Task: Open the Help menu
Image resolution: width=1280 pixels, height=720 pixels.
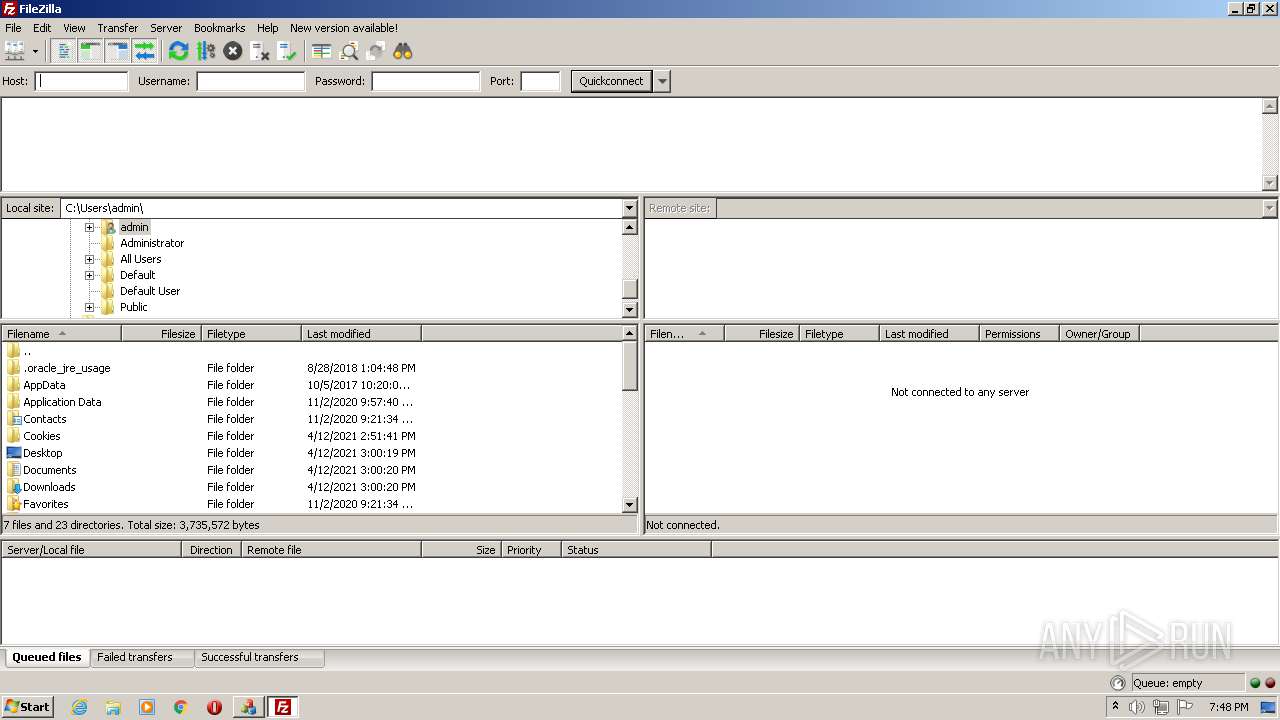Action: (267, 28)
